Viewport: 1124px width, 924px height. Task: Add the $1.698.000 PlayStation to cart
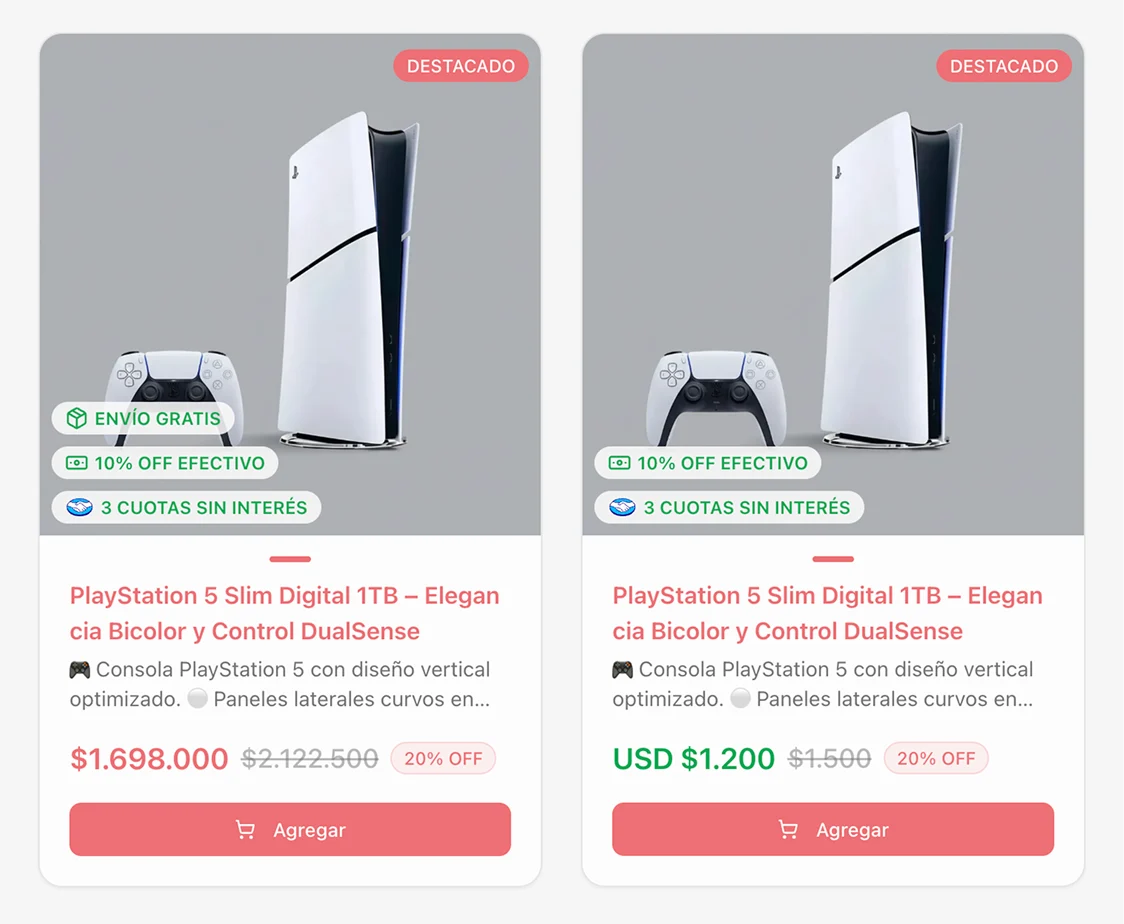point(290,829)
